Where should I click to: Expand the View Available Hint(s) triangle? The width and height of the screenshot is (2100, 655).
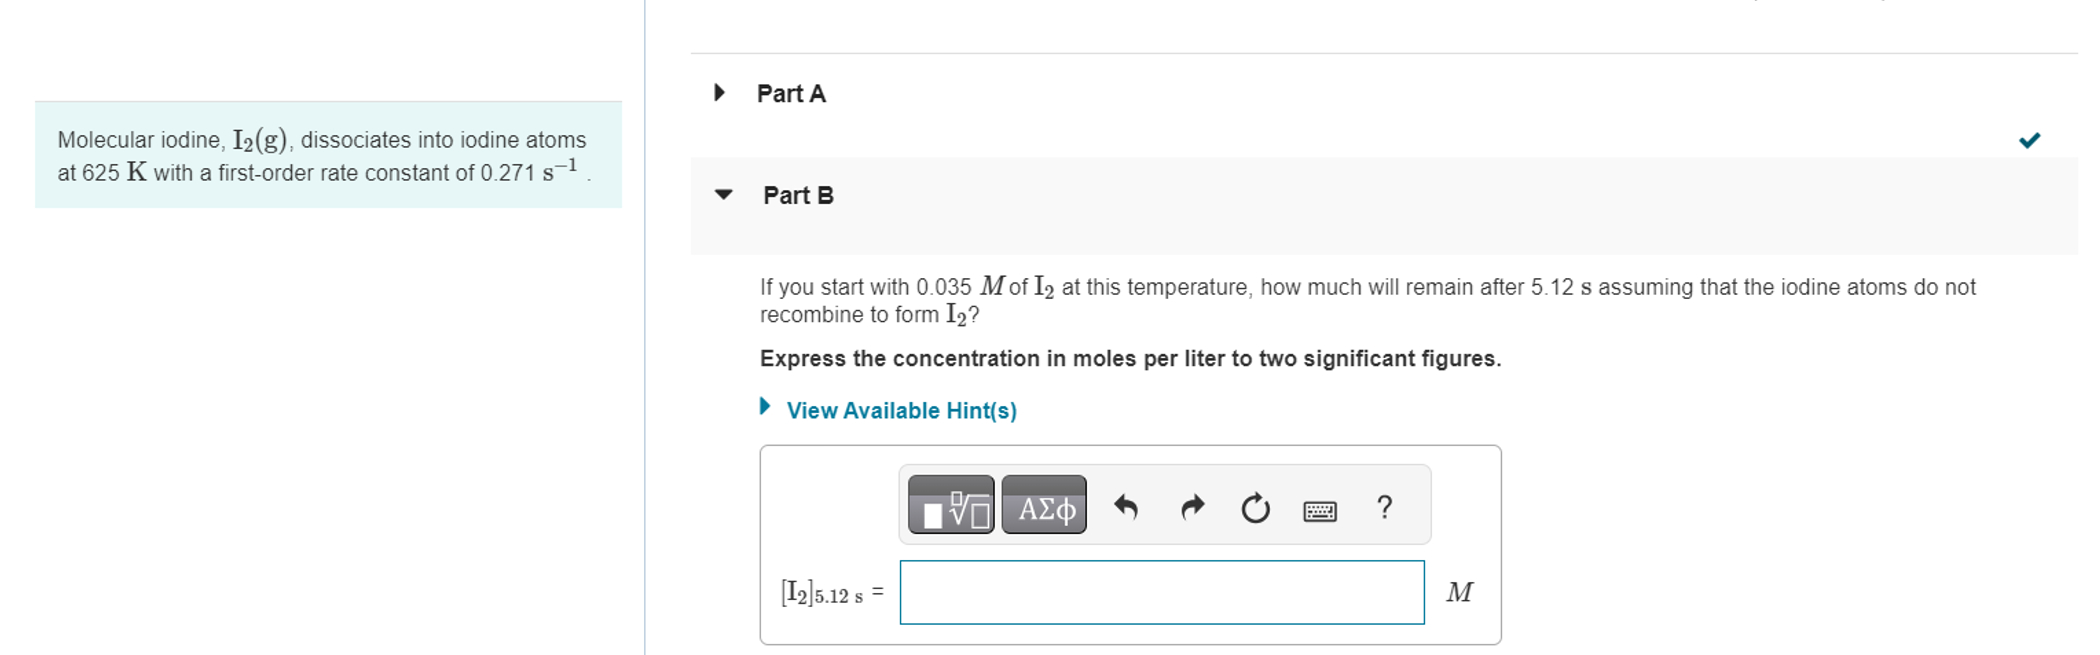coord(765,406)
